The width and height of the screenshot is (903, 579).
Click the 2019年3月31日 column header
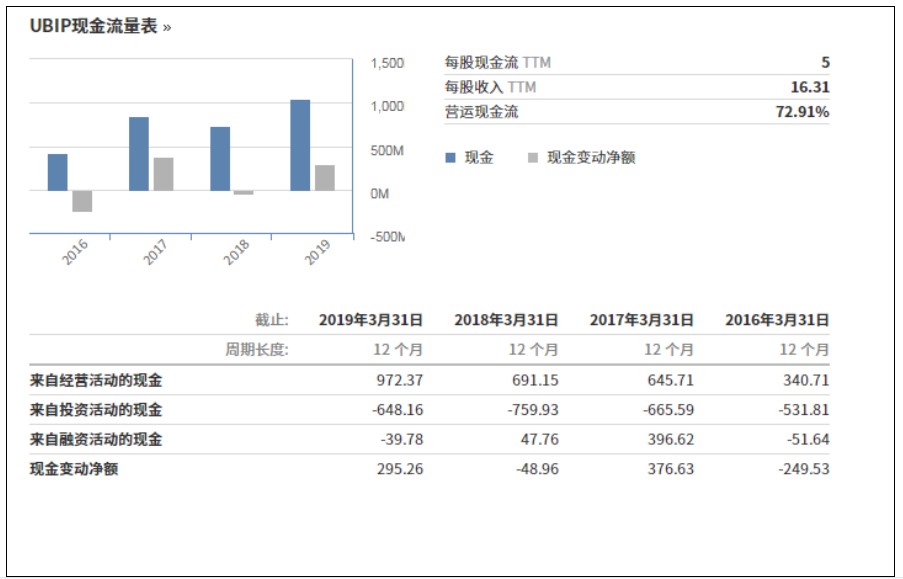coord(371,320)
